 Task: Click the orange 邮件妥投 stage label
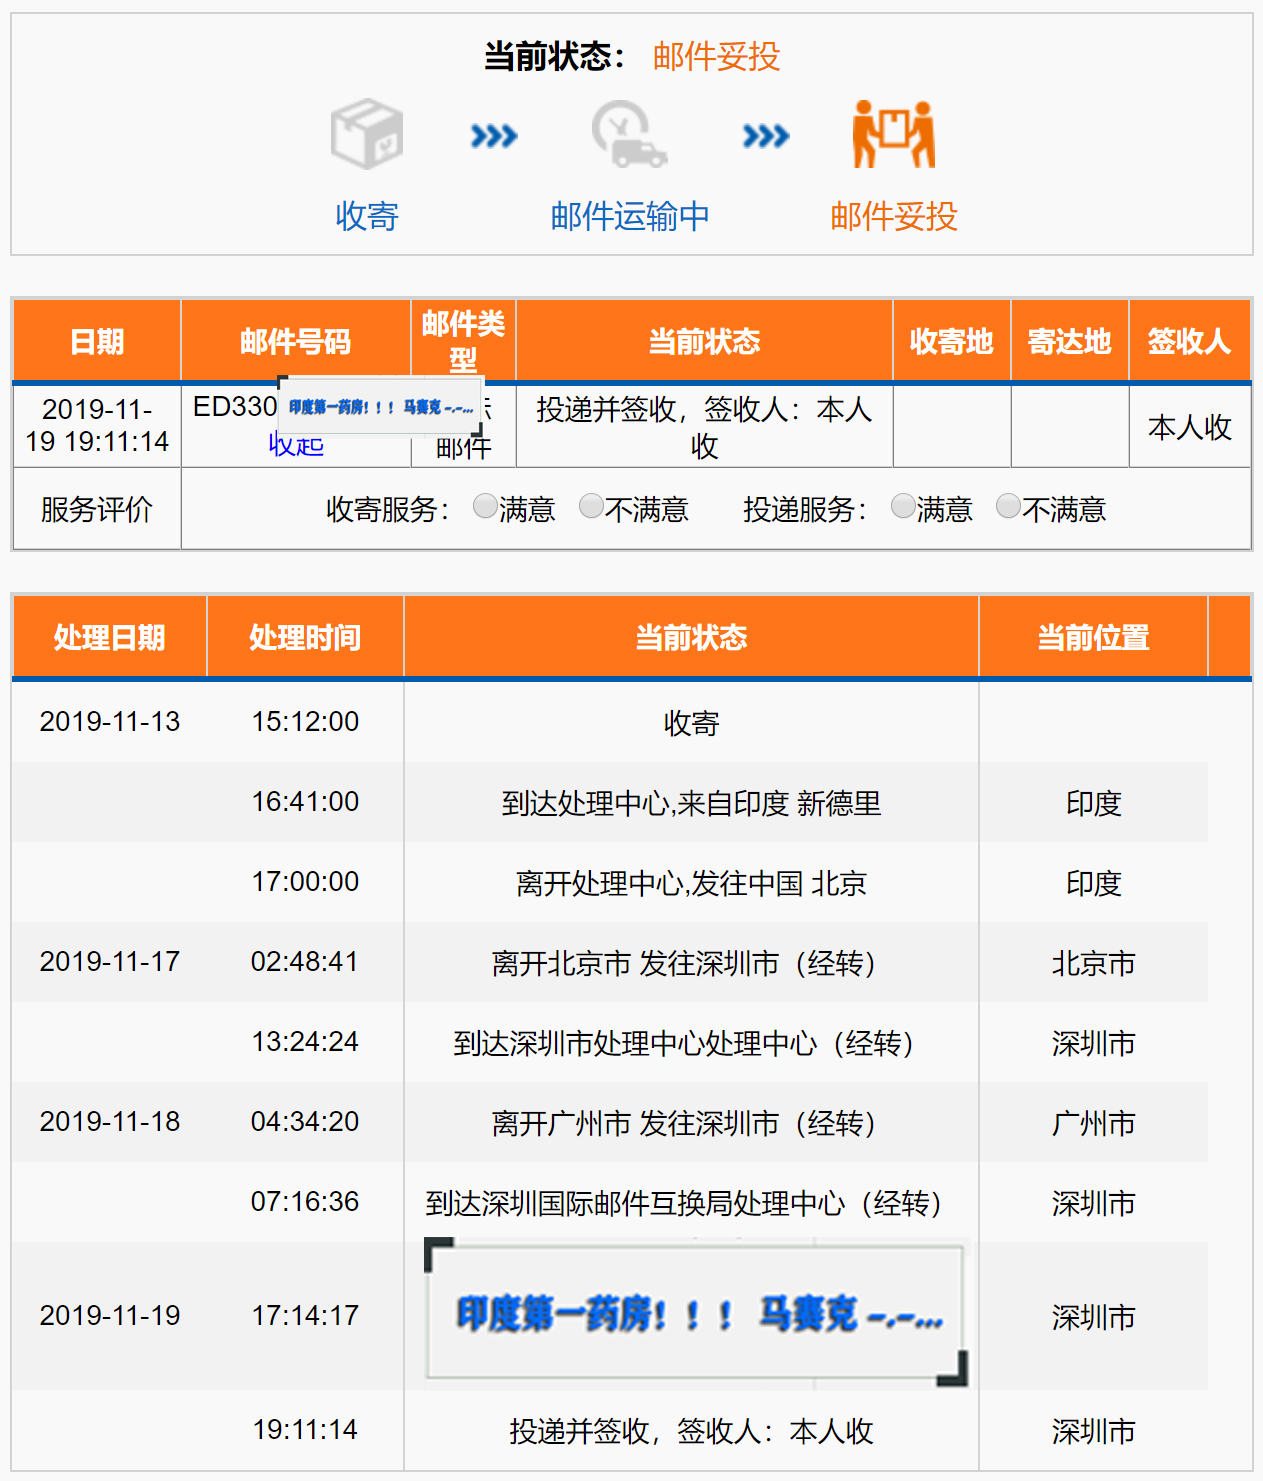pos(893,216)
